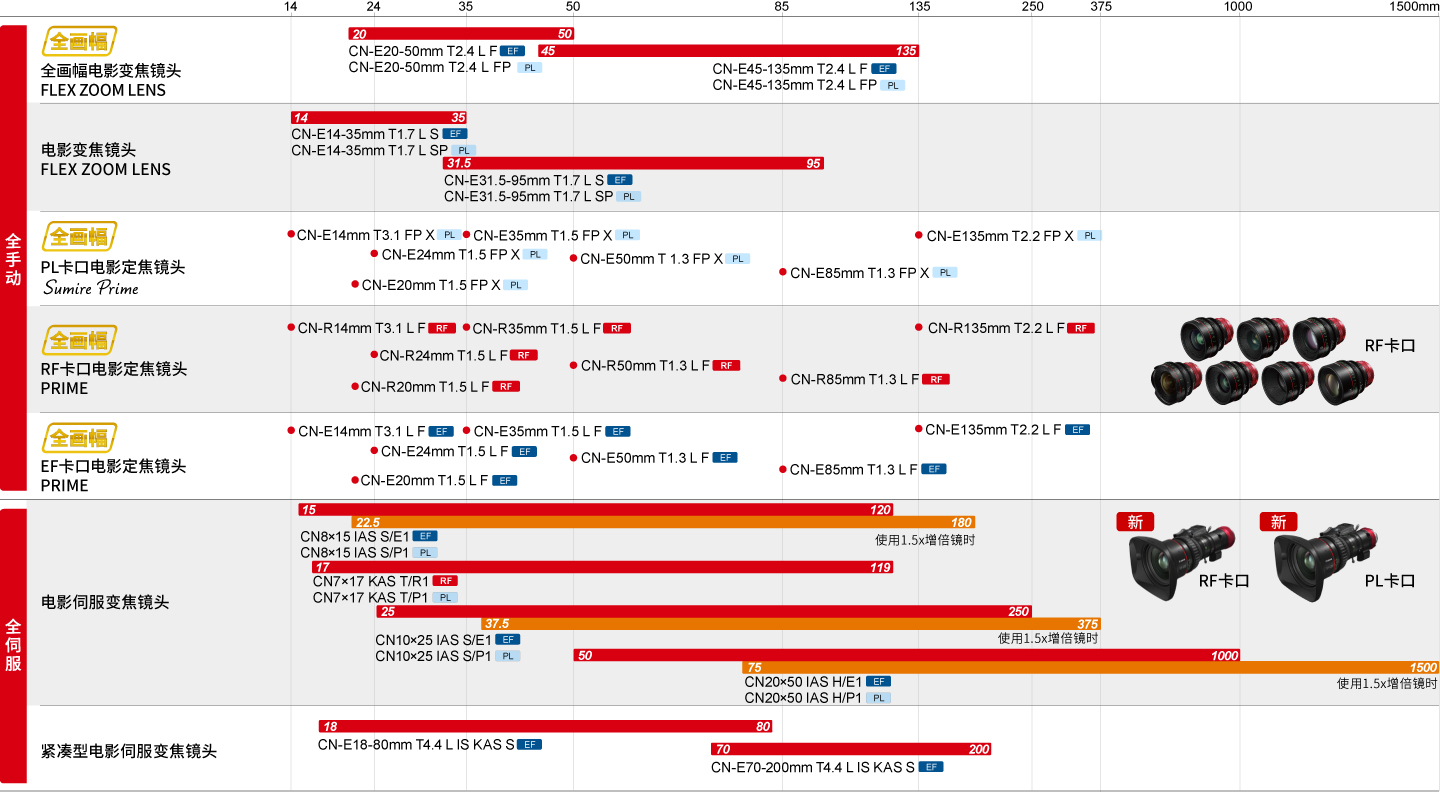Click the CN-E50mm T1.3 L F lens name
This screenshot has width=1440, height=792.
(x=645, y=458)
